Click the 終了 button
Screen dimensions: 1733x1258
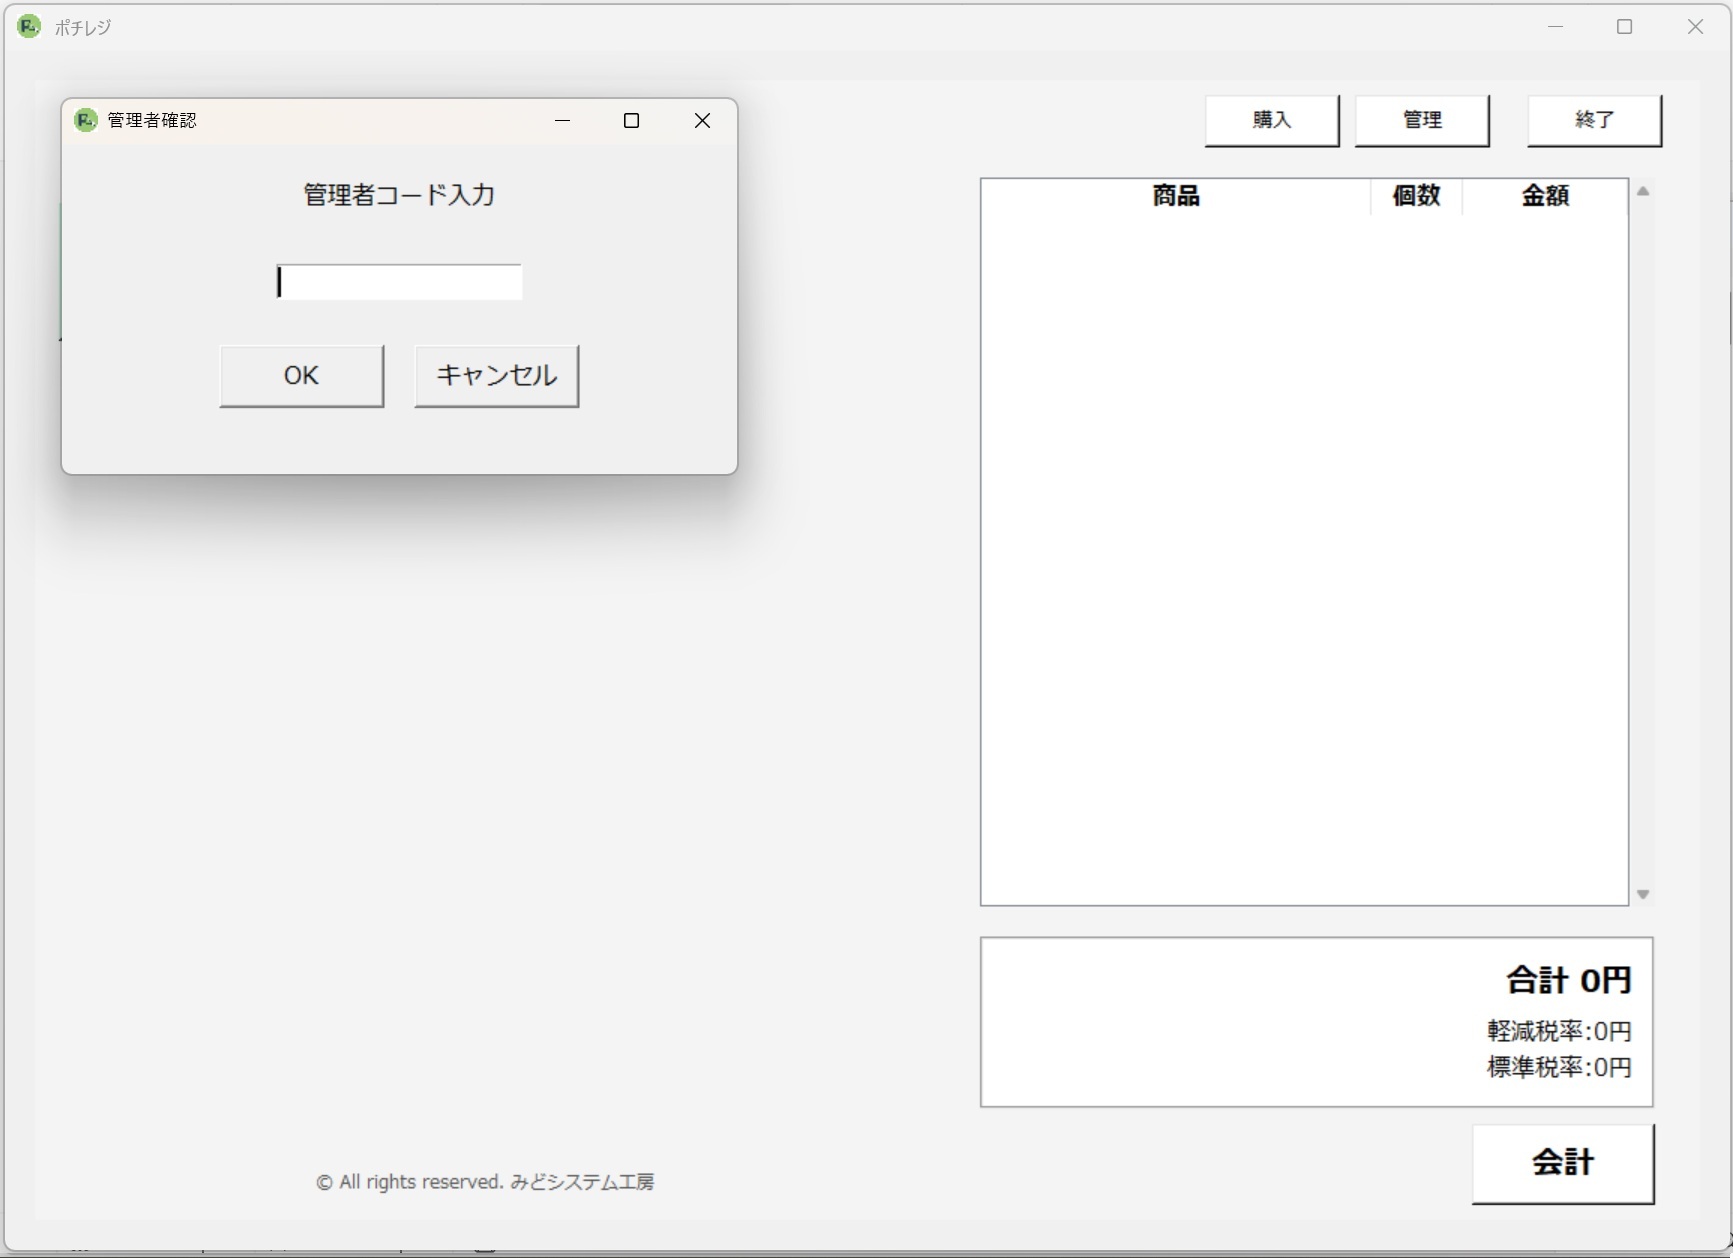pyautogui.click(x=1594, y=120)
